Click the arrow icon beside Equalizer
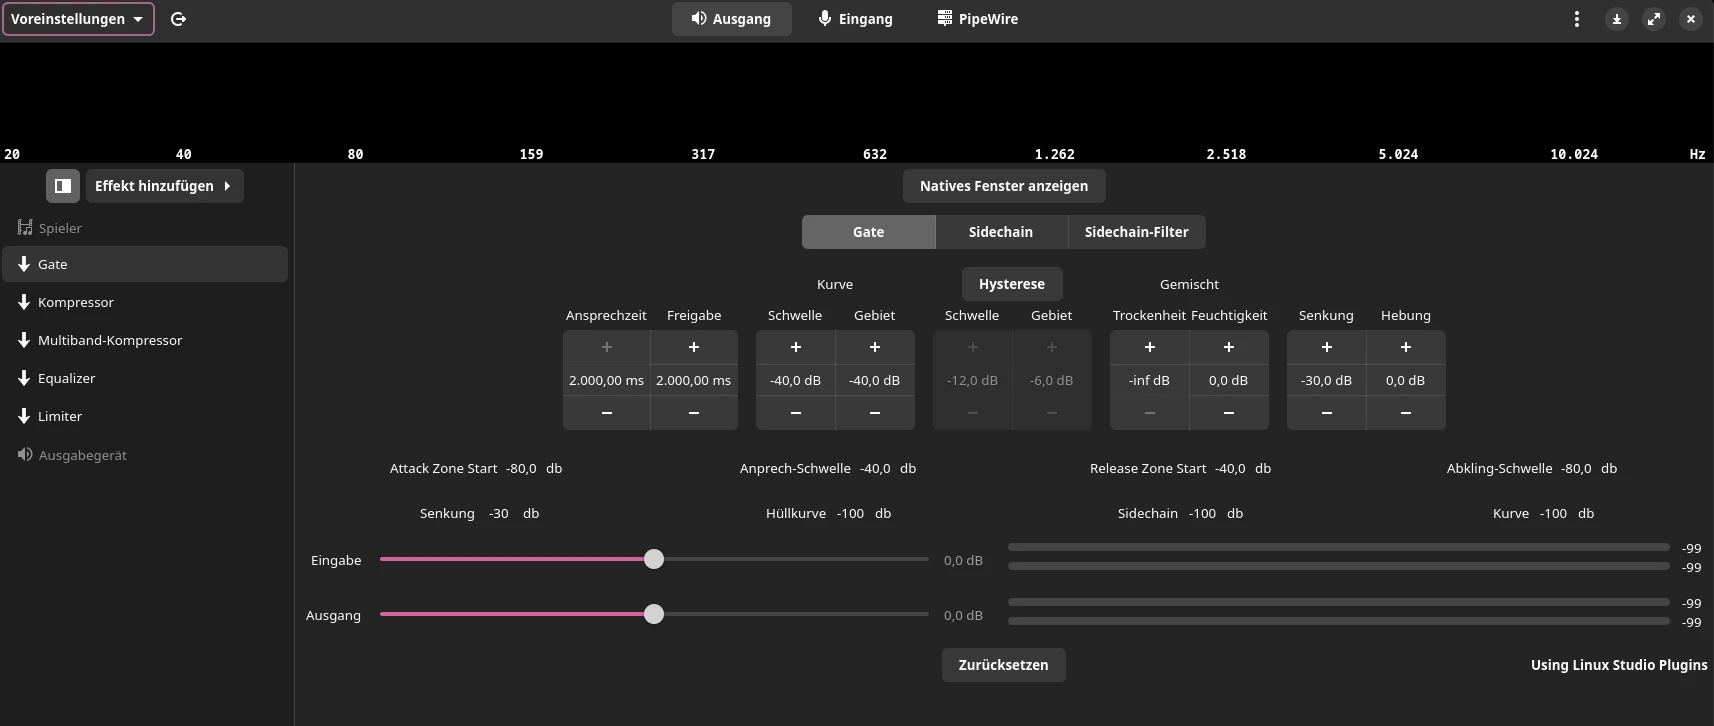 point(24,378)
